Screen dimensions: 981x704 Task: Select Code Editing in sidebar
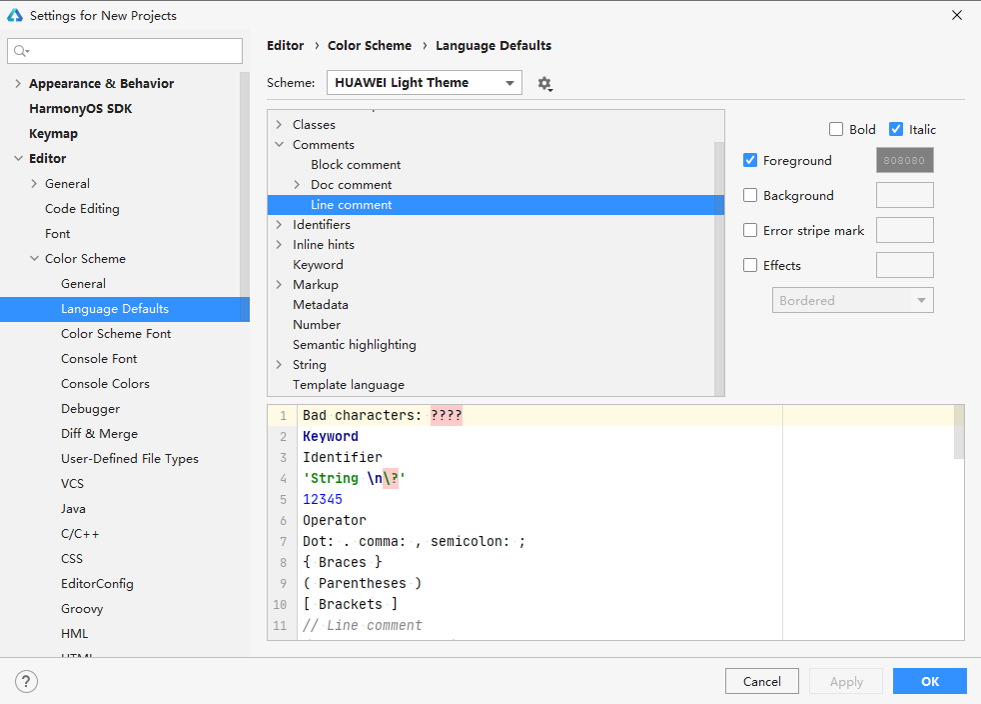[82, 208]
